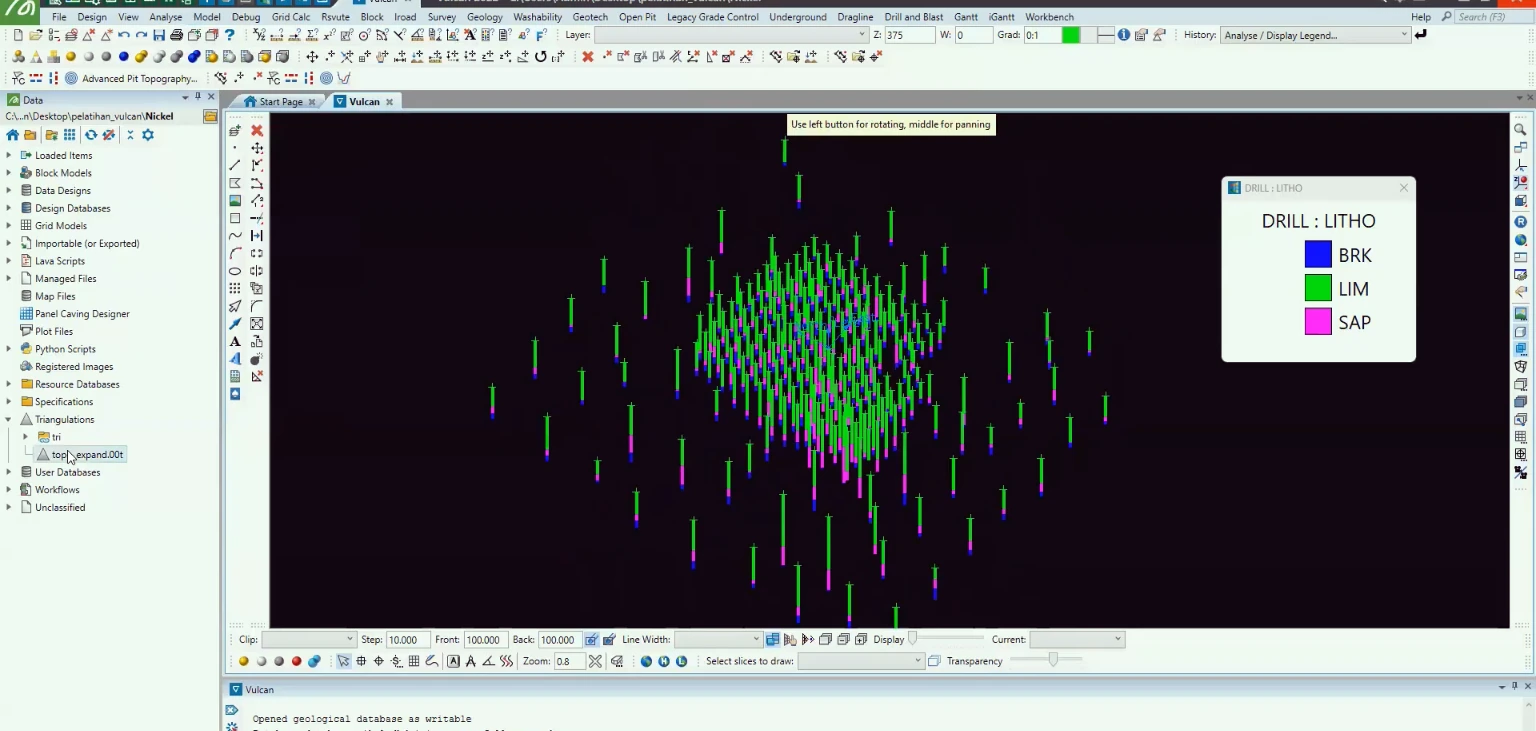Click the blue info circle icon
The height and width of the screenshot is (731, 1536).
[1124, 35]
